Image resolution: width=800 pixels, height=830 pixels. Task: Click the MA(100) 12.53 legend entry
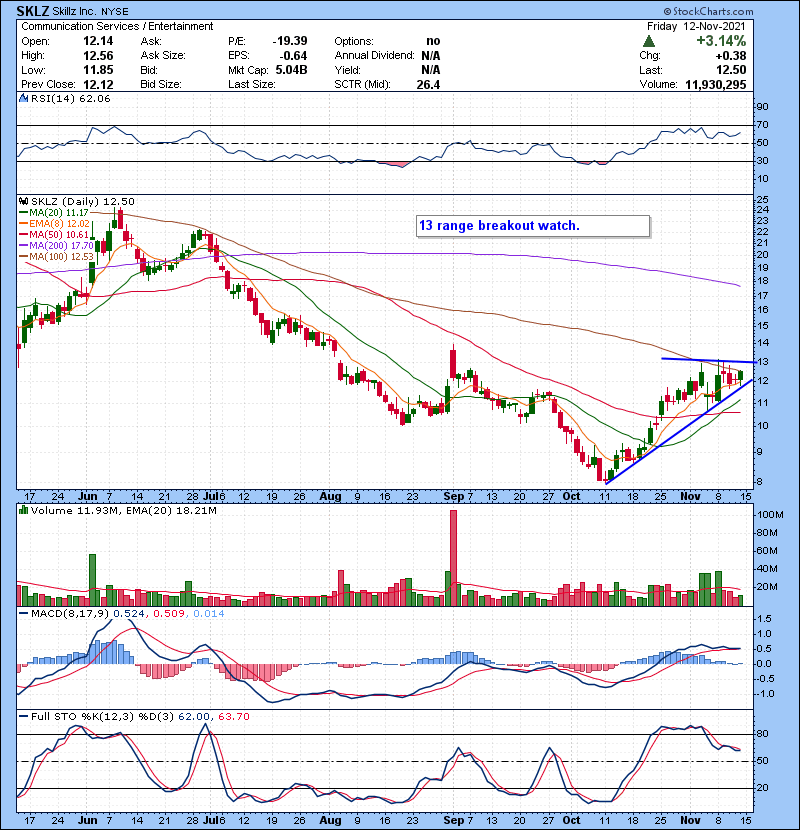click(56, 257)
